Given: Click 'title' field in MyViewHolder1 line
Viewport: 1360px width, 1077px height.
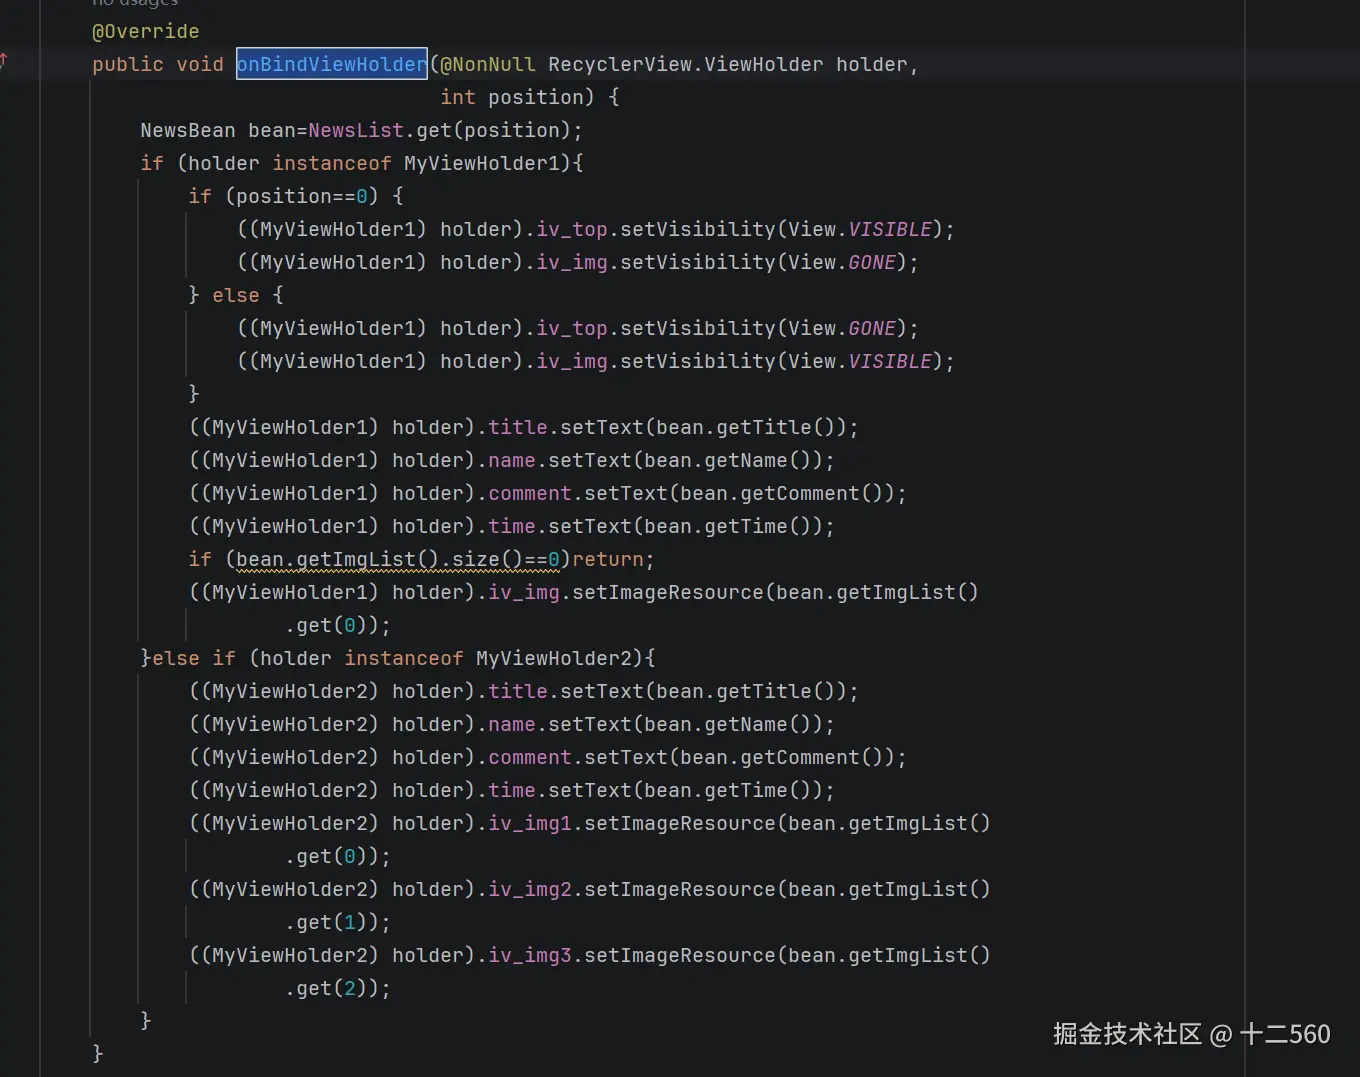Looking at the screenshot, I should [x=518, y=427].
